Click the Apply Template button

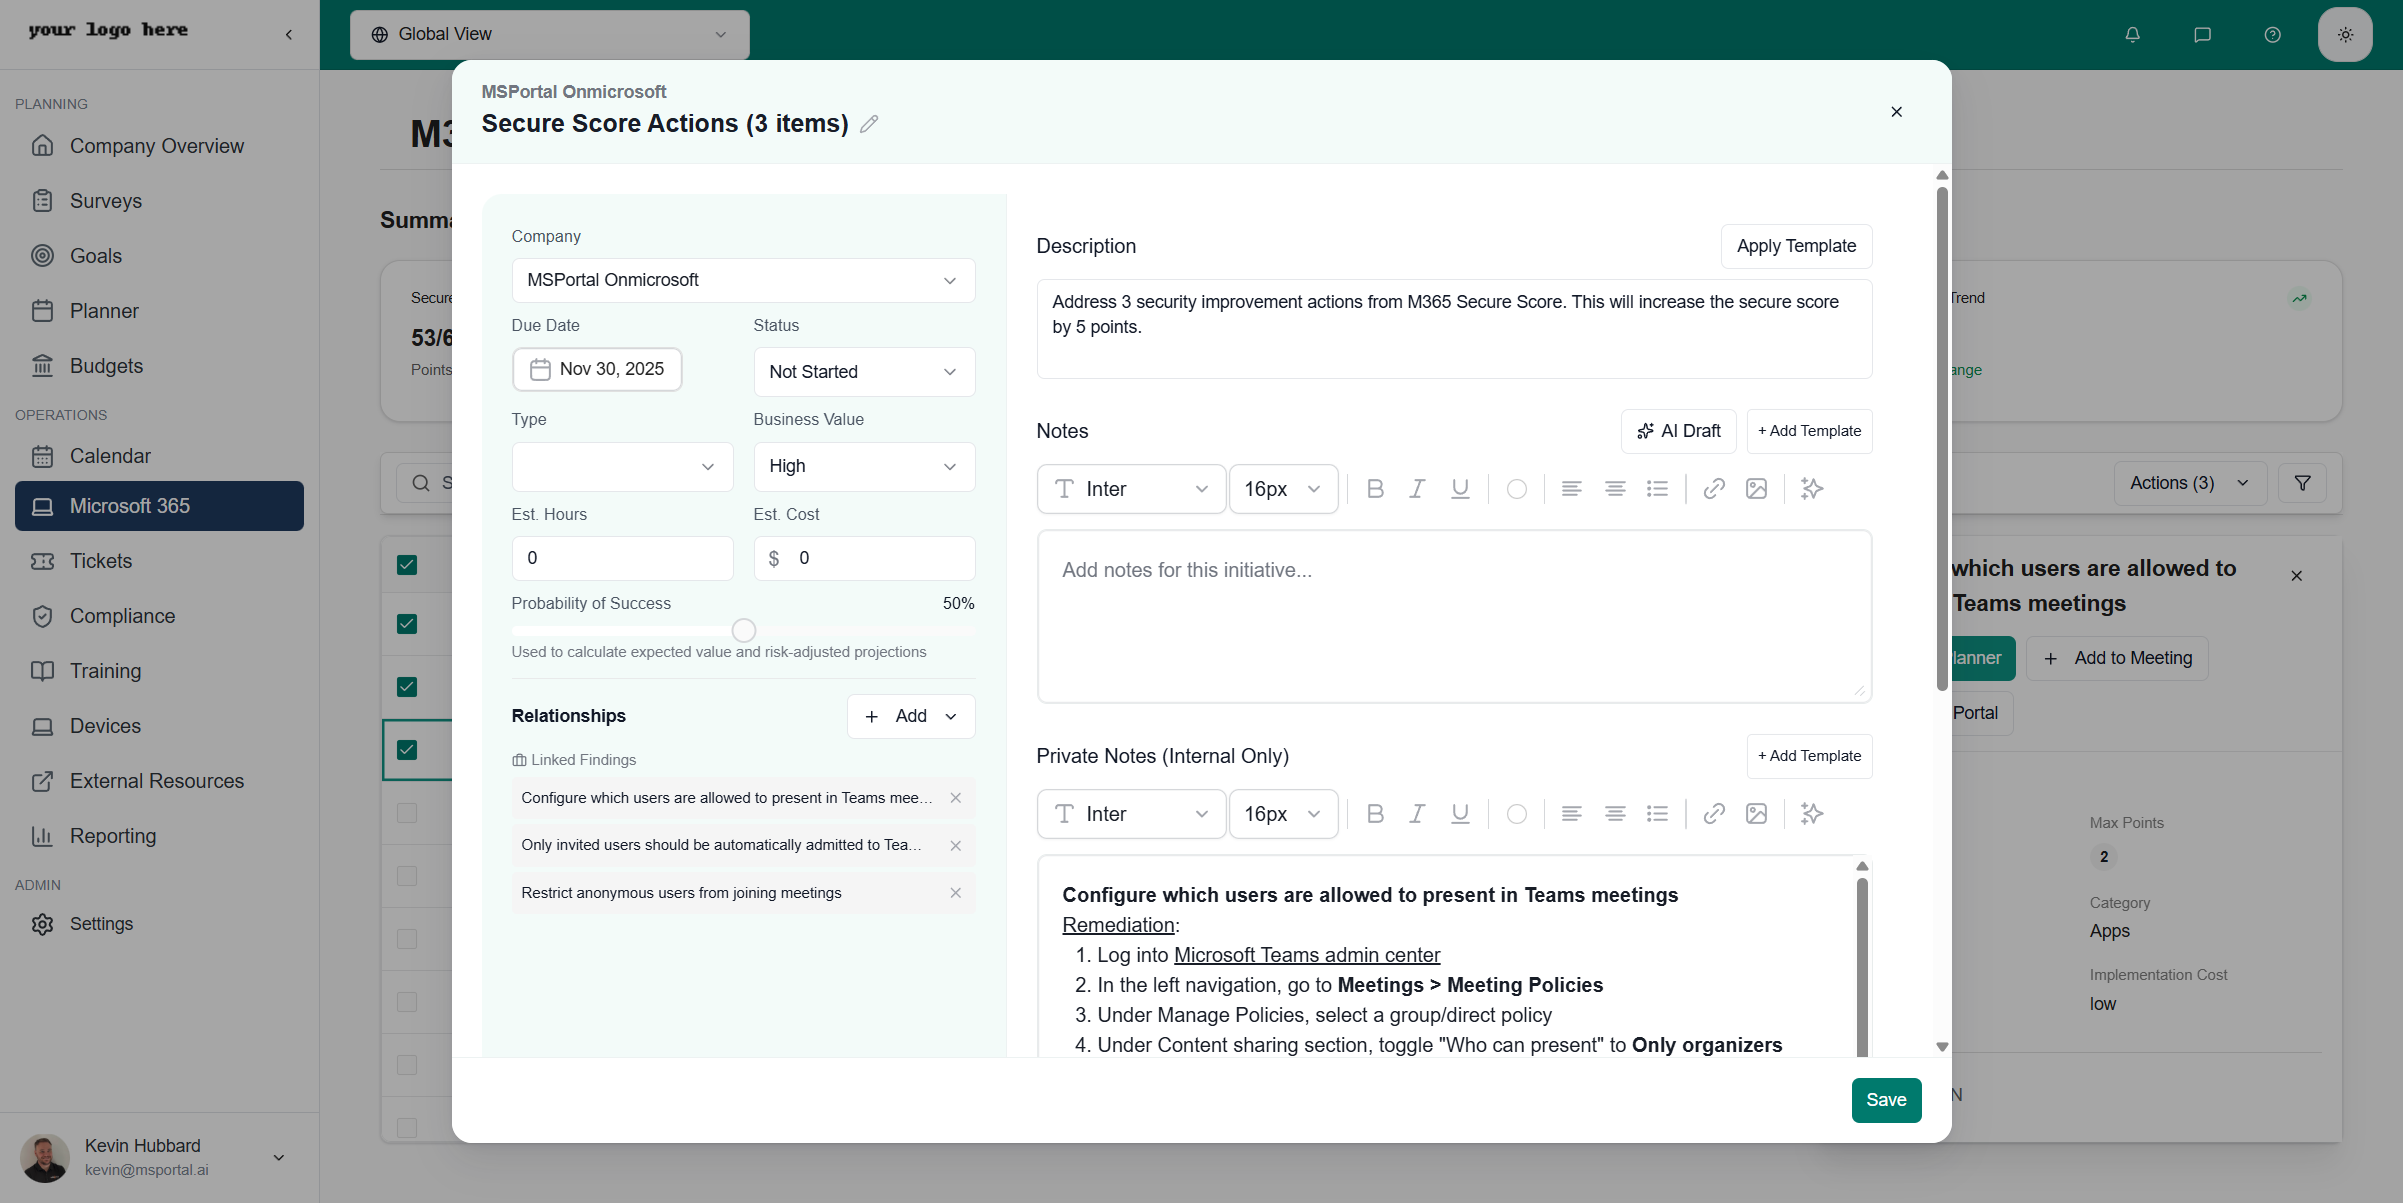click(x=1796, y=246)
